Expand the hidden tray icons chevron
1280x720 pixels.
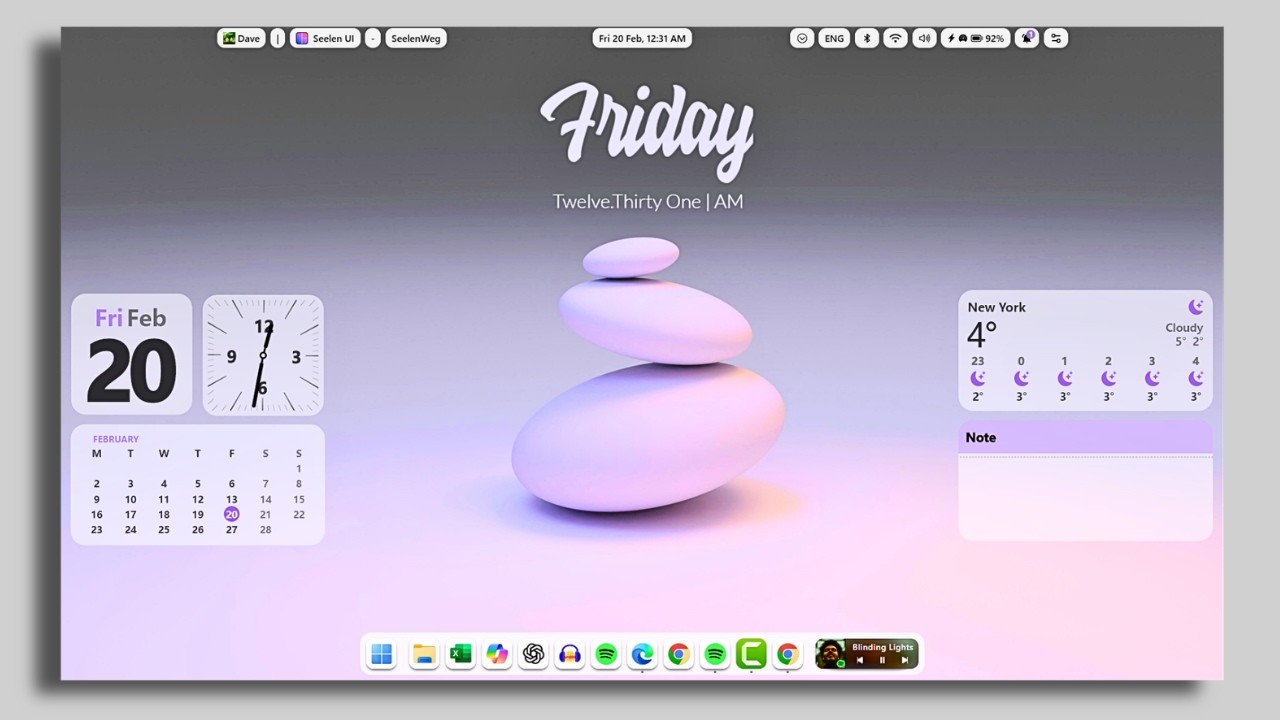coord(801,39)
